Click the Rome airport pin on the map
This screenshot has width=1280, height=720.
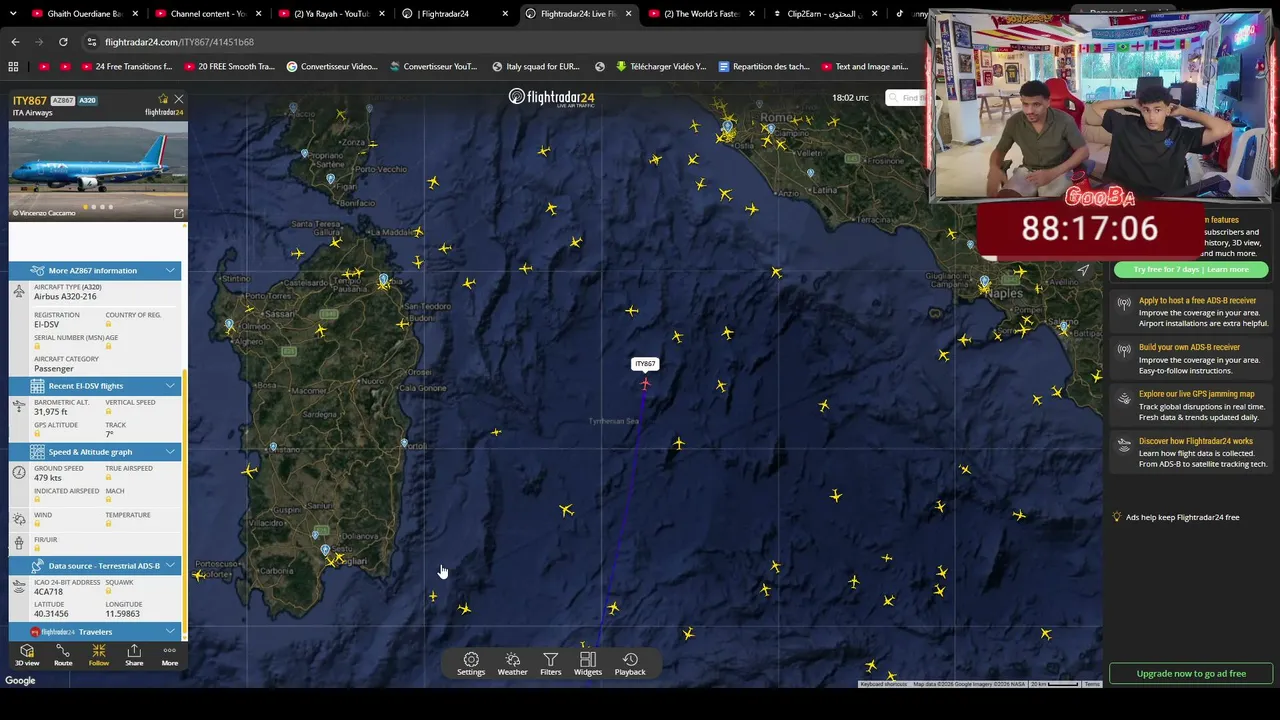[x=728, y=126]
